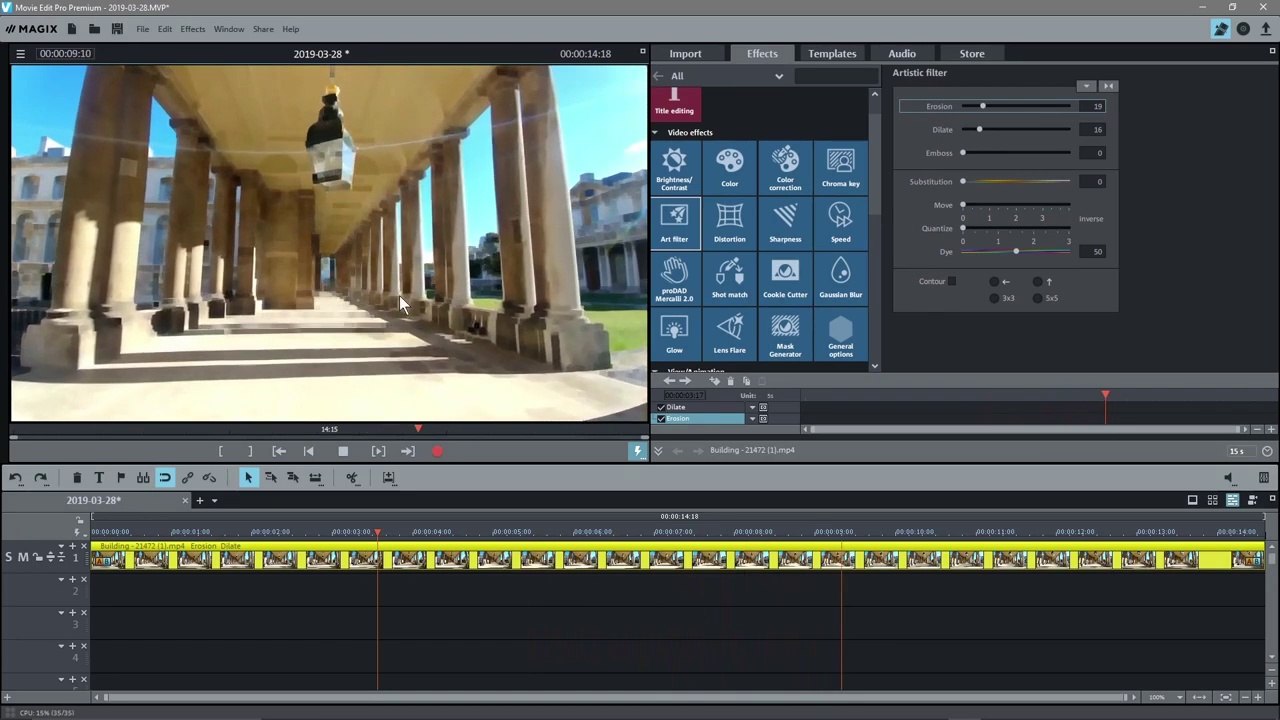Select the up-arrow contour radio button
This screenshot has height=720, width=1280.
1038,282
